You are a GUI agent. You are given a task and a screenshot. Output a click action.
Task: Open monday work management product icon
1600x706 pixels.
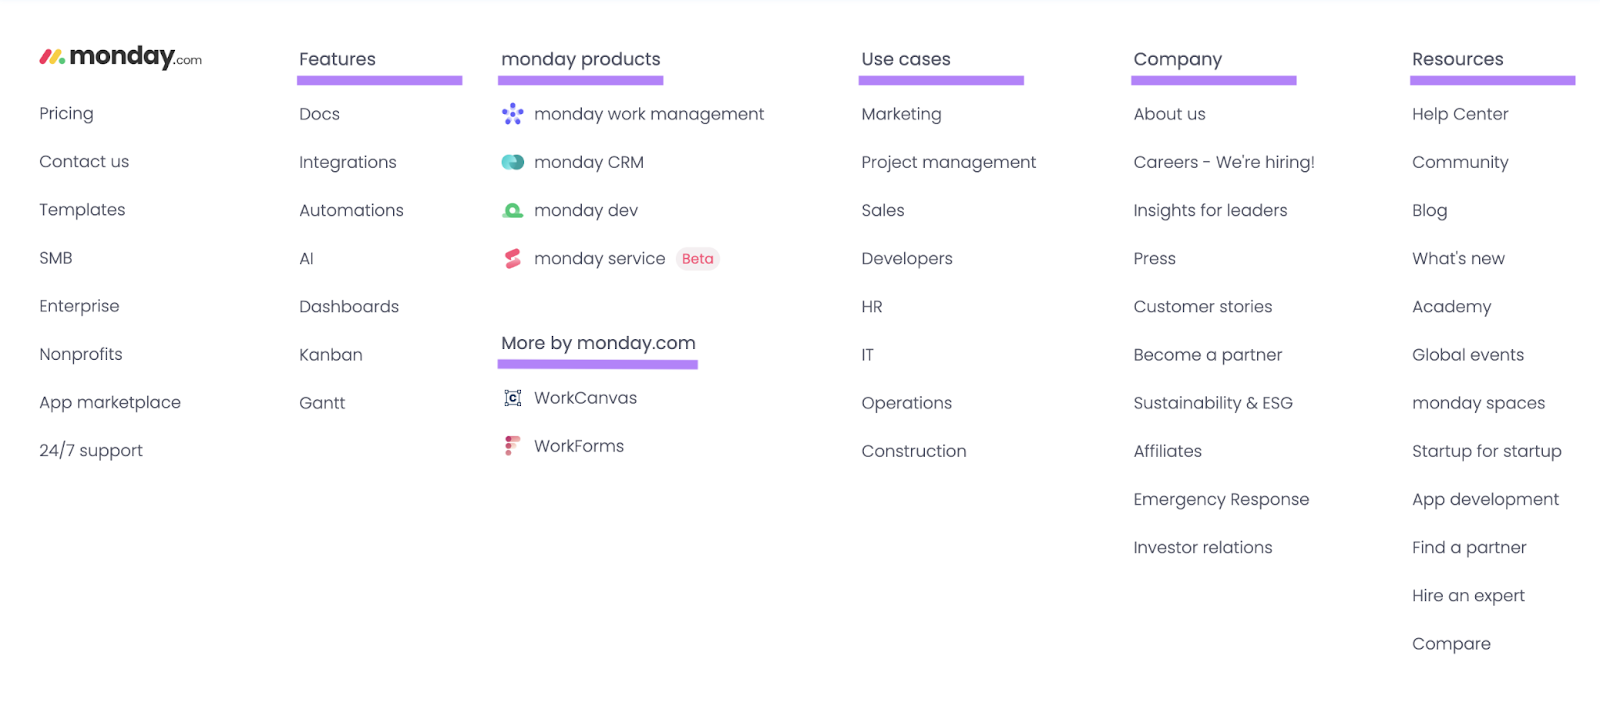click(513, 114)
